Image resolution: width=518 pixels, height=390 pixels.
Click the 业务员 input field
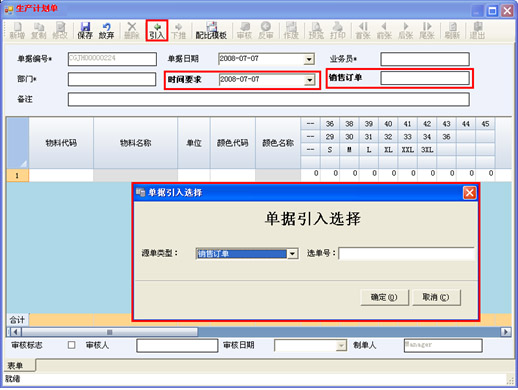[425, 59]
